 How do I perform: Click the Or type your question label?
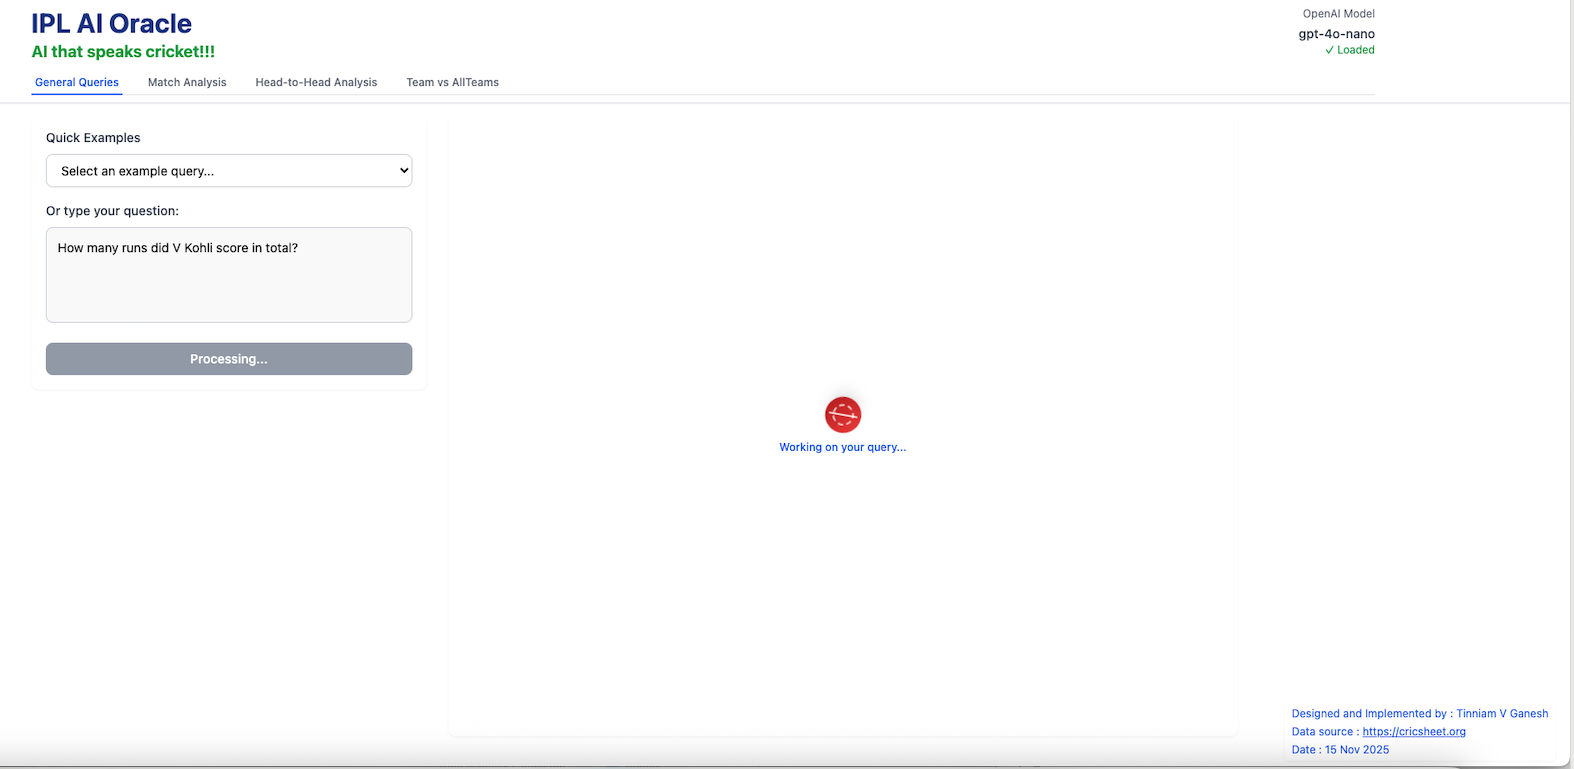(112, 211)
